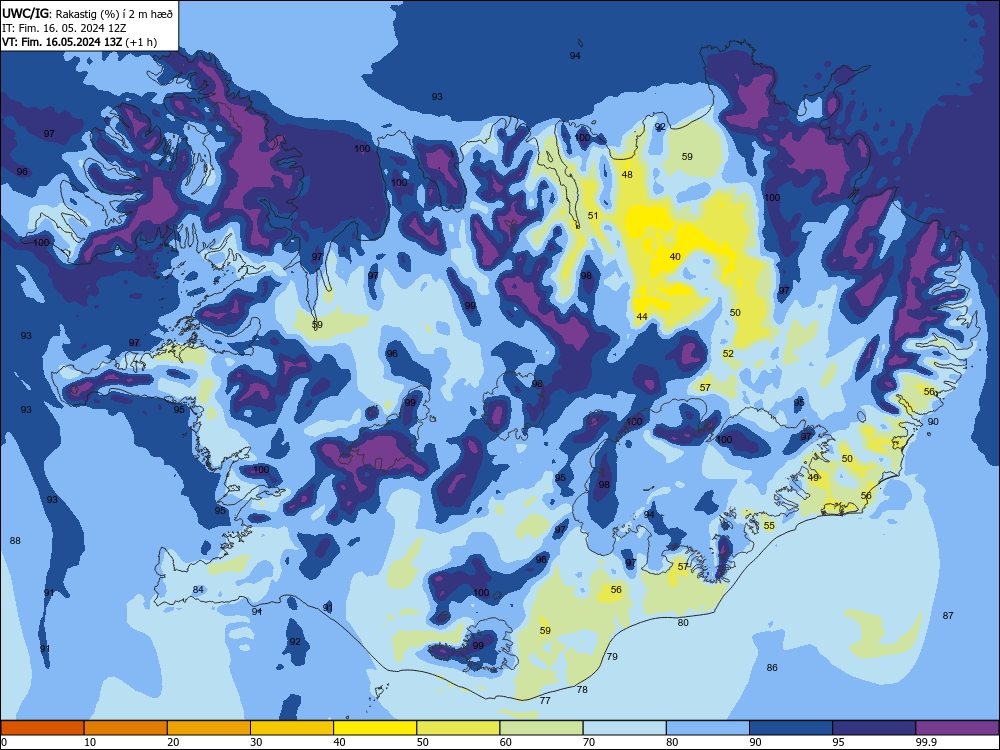Click the 10–20 orange legend swatch
The width and height of the screenshot is (1000, 750).
click(126, 728)
